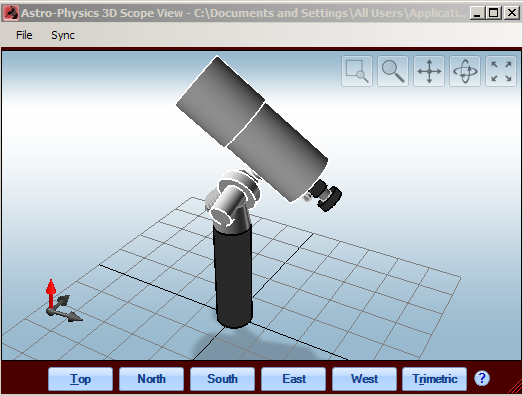Switch to the Top view
The height and width of the screenshot is (396, 523).
click(80, 379)
